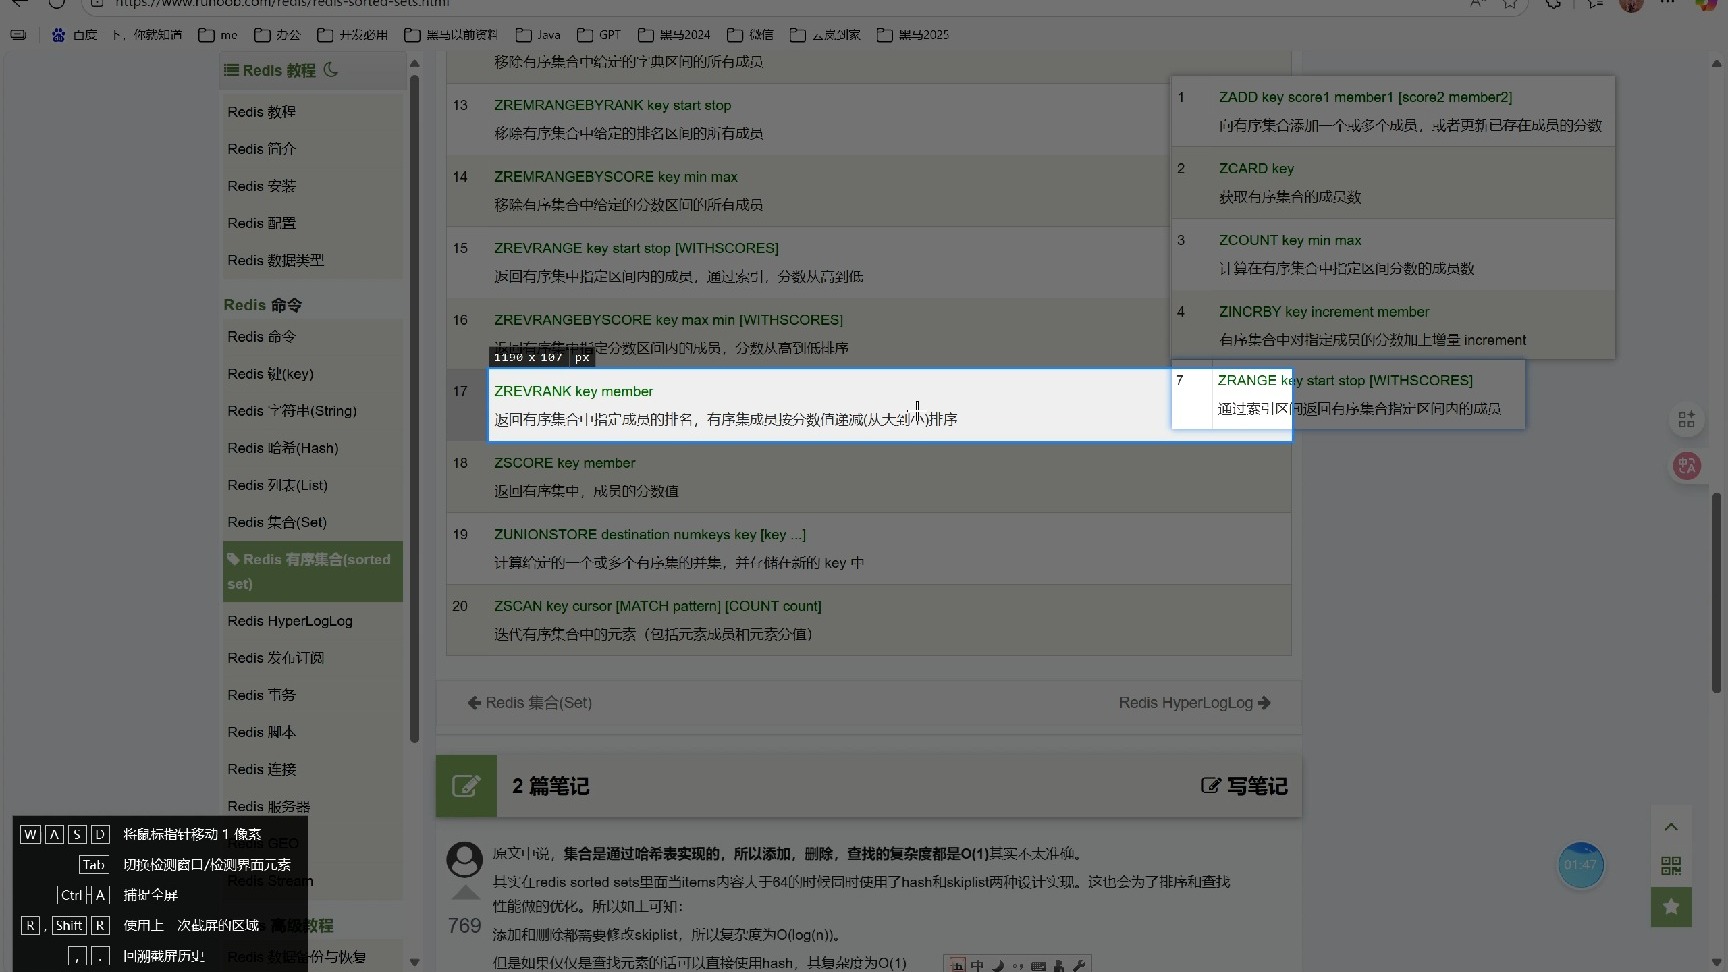Viewport: 1728px width, 972px height.
Task: Click IME wrench settings icon
Action: pos(1078,966)
